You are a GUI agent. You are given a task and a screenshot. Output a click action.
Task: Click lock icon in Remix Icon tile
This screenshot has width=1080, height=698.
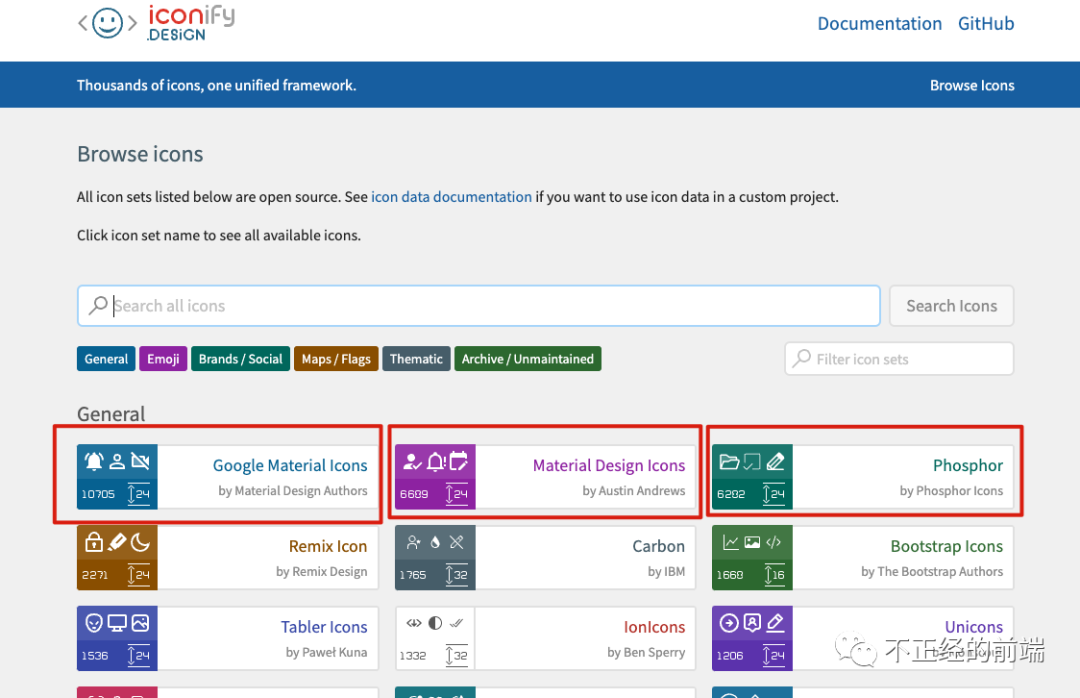[94, 542]
